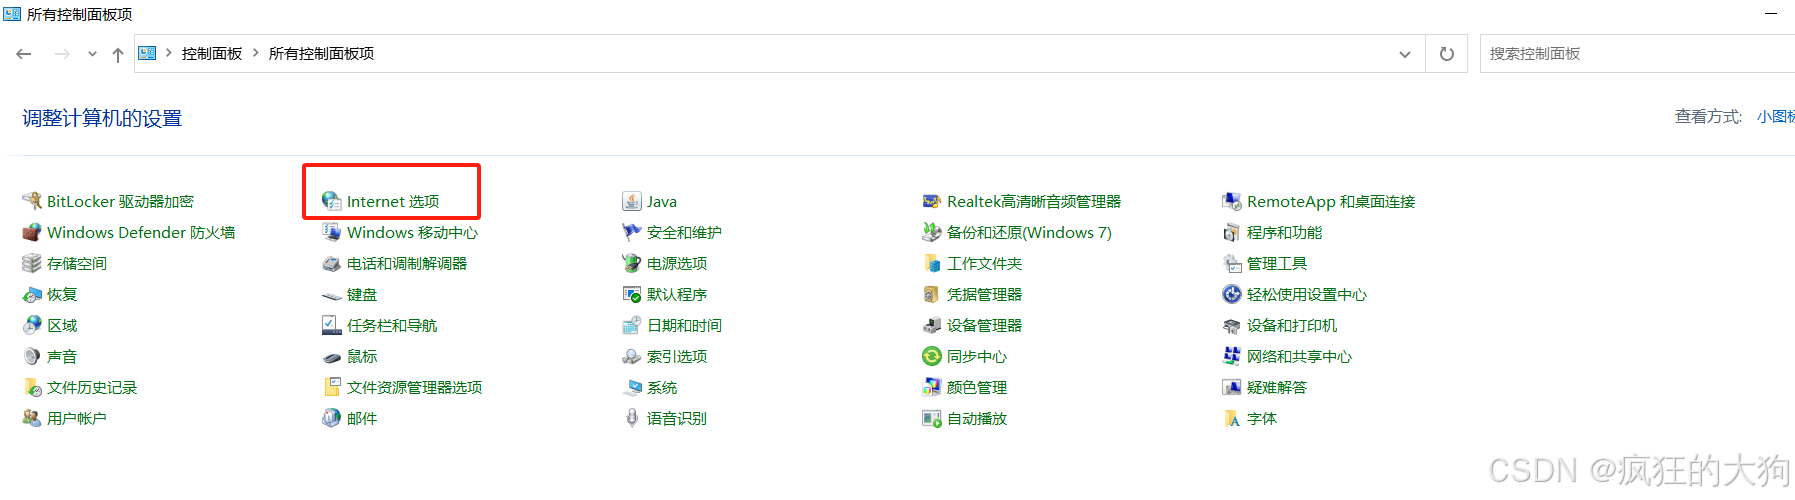Open the 索引选项 icon
Image resolution: width=1795 pixels, height=500 pixels.
[x=632, y=356]
